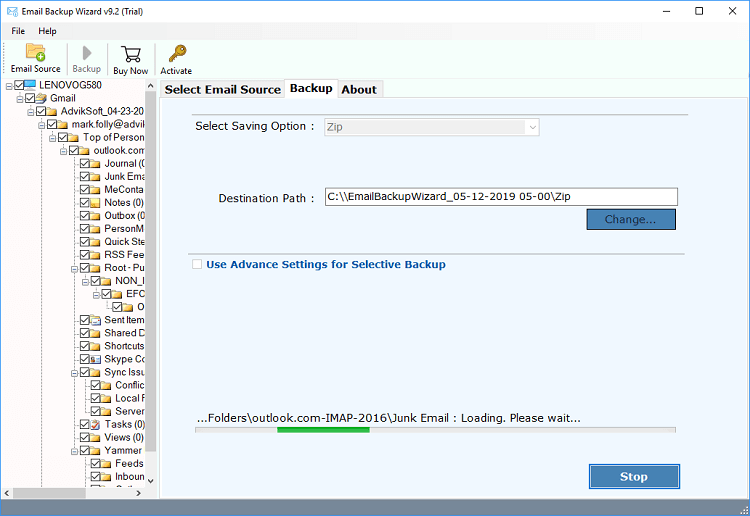Click the RSS Feeds folder icon
This screenshot has height=516, width=750.
tap(95, 255)
